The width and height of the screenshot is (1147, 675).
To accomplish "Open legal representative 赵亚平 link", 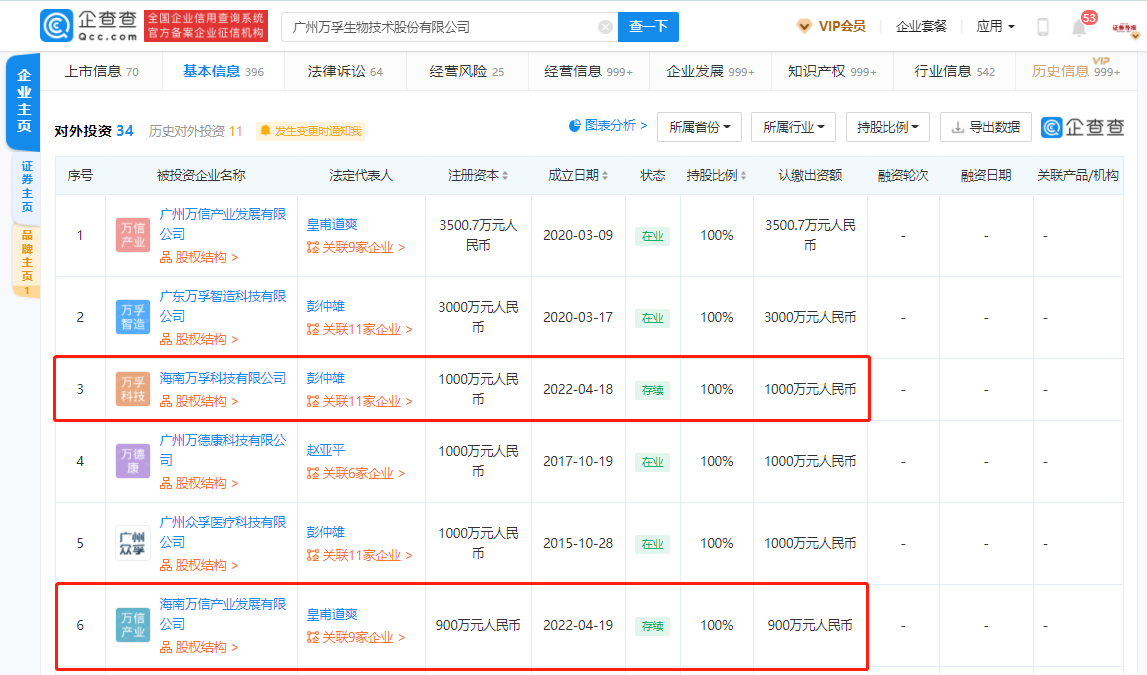I will pyautogui.click(x=326, y=450).
